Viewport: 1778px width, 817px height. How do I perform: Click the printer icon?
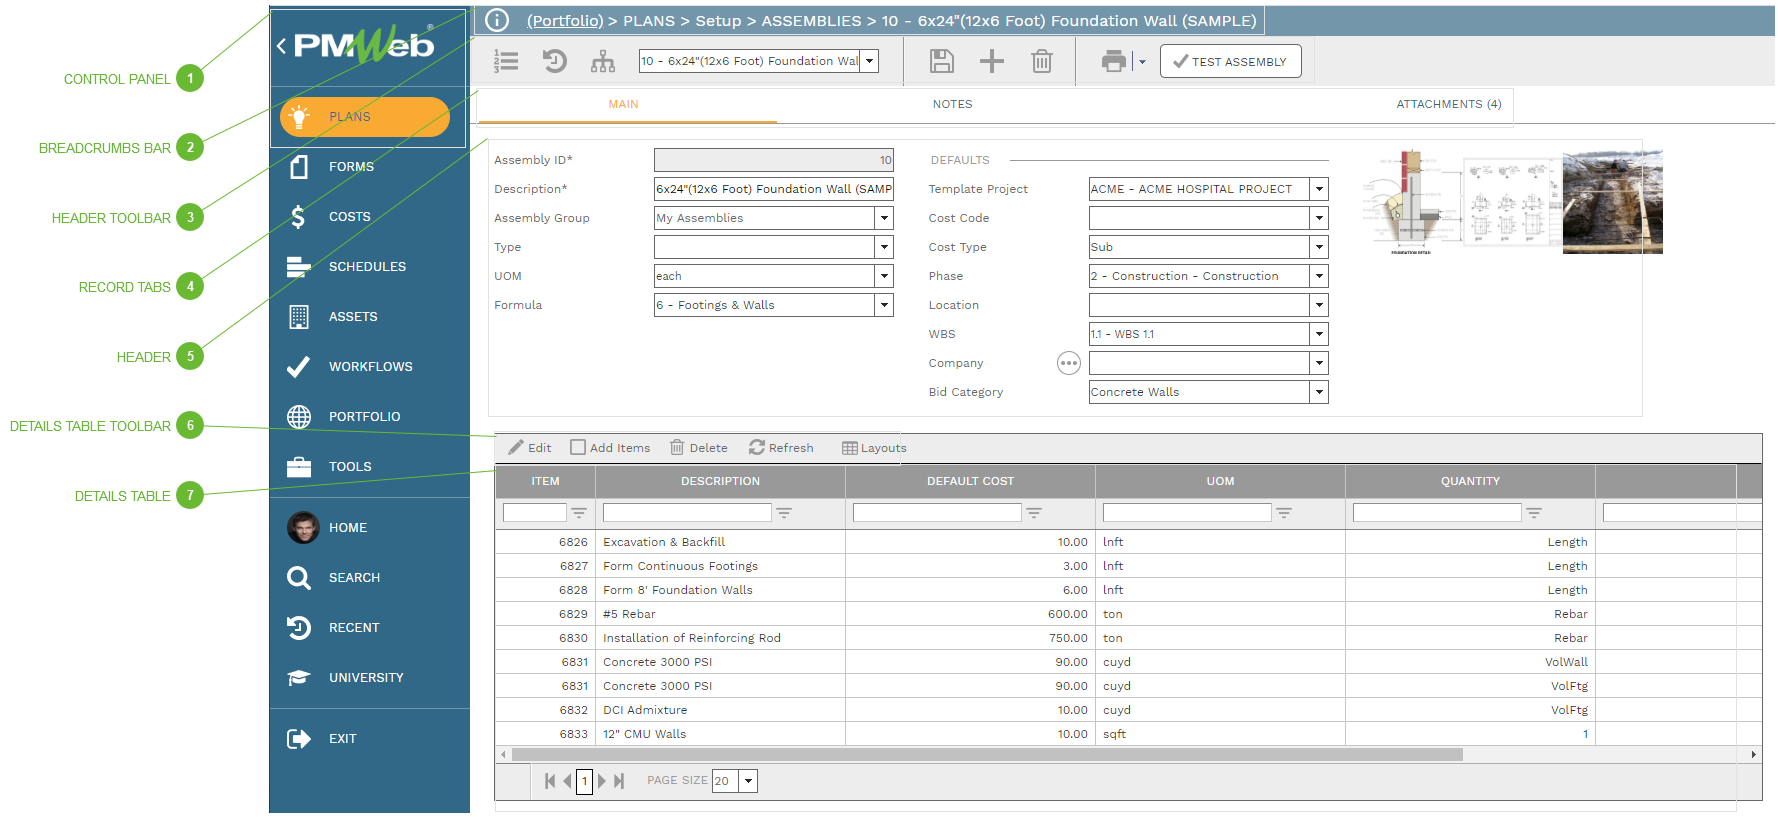pyautogui.click(x=1113, y=61)
